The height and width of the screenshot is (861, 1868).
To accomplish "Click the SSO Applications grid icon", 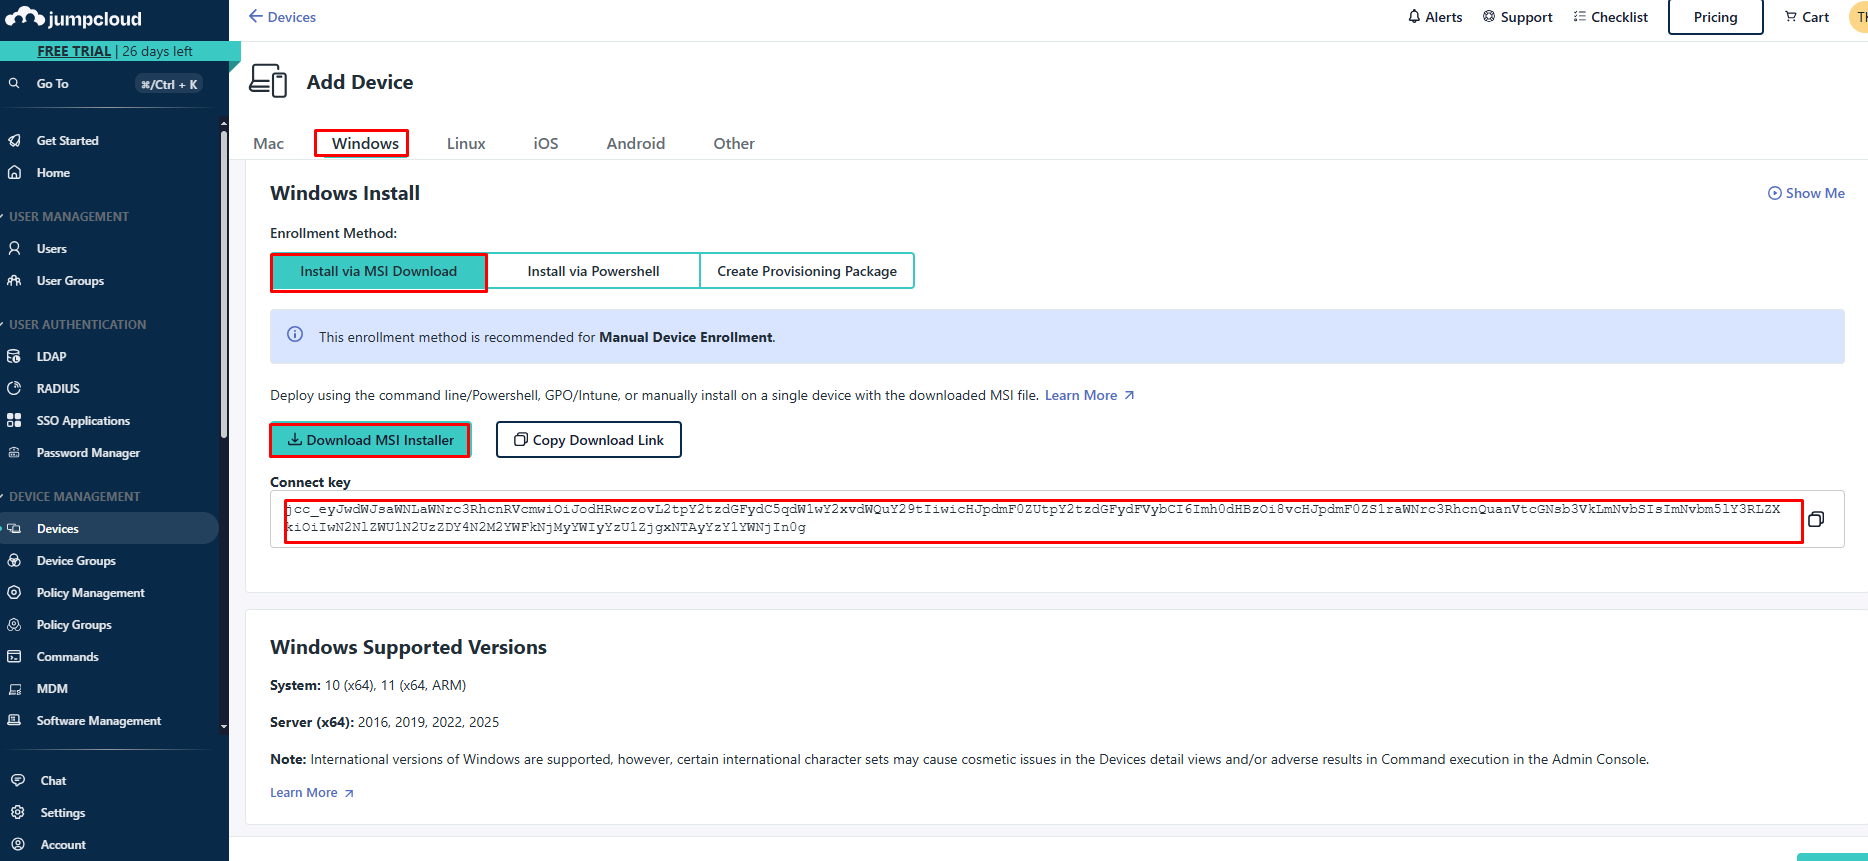I will point(14,421).
